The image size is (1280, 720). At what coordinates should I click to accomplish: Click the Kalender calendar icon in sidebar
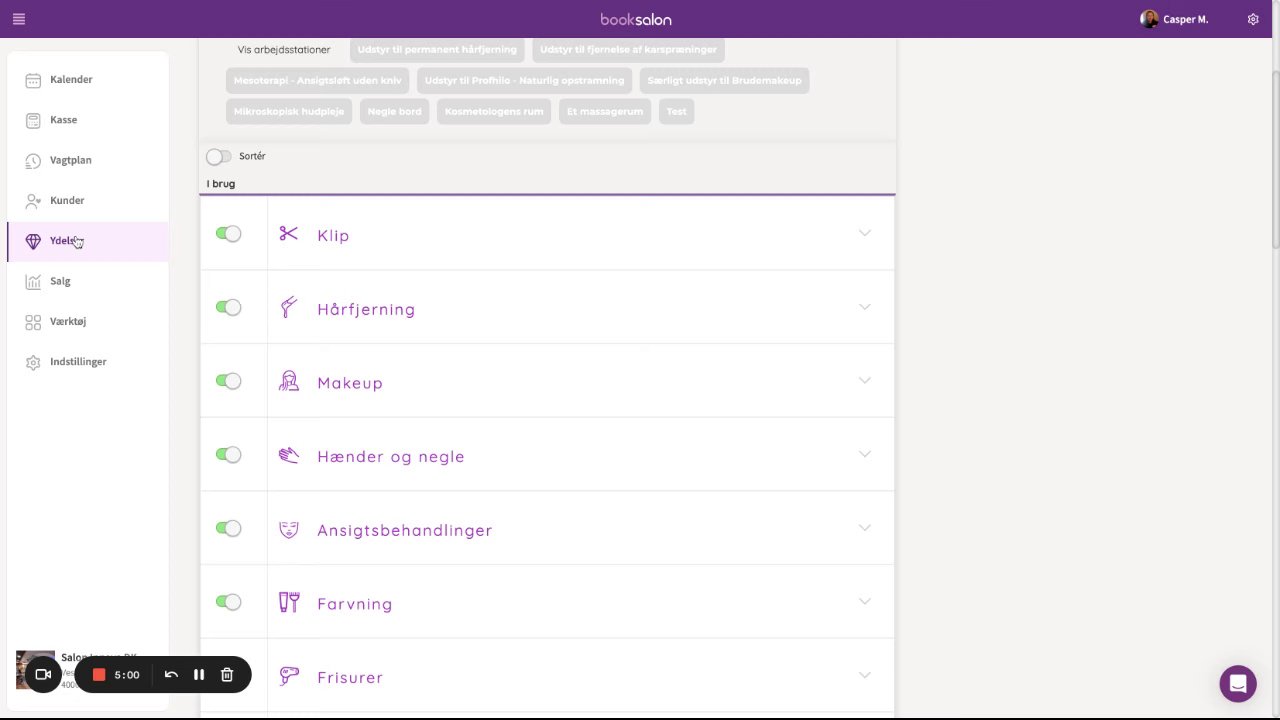(x=33, y=80)
